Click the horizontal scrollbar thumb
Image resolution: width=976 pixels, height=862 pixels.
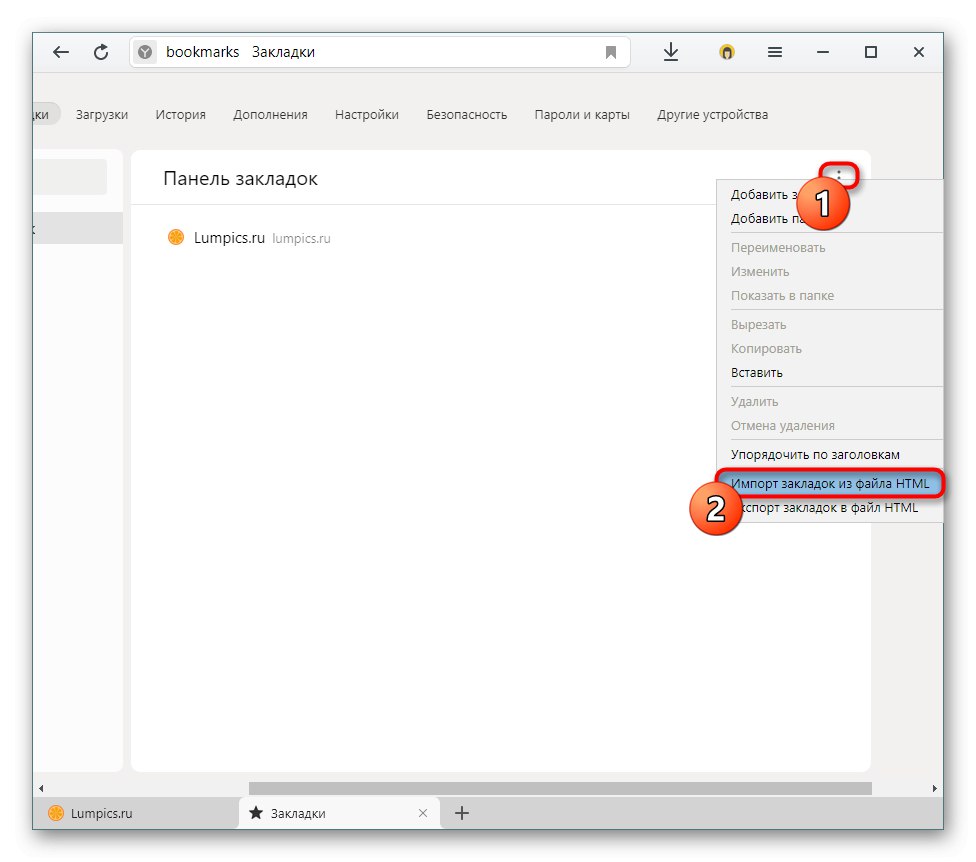[x=560, y=788]
